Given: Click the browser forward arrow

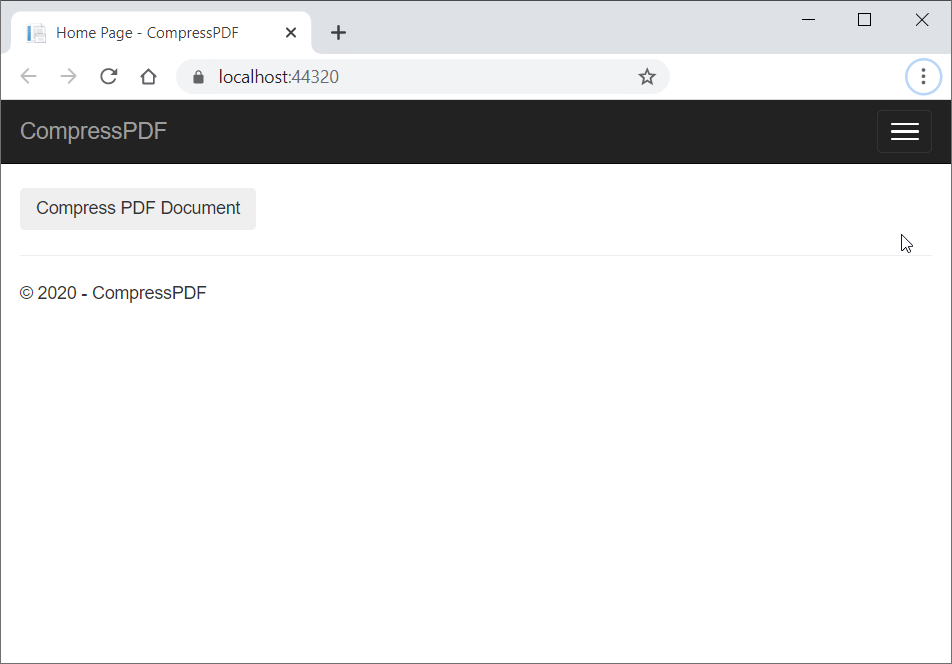Looking at the screenshot, I should click(68, 77).
